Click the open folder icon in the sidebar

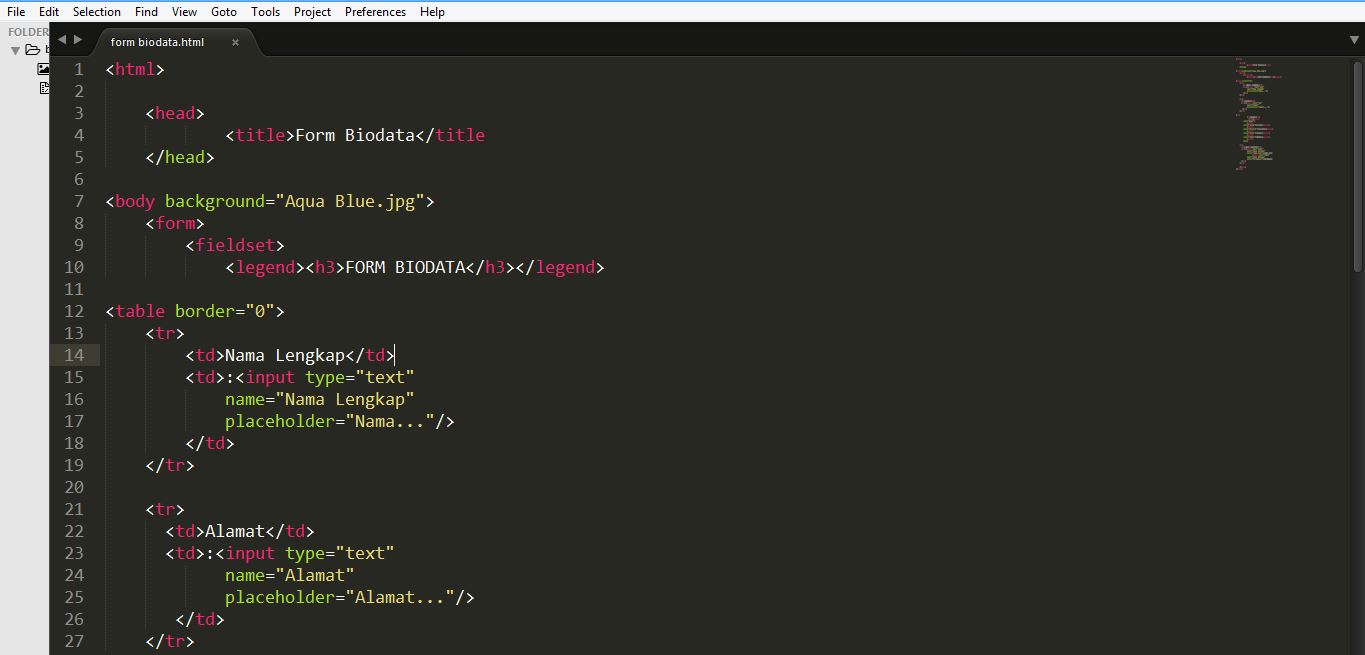point(33,50)
